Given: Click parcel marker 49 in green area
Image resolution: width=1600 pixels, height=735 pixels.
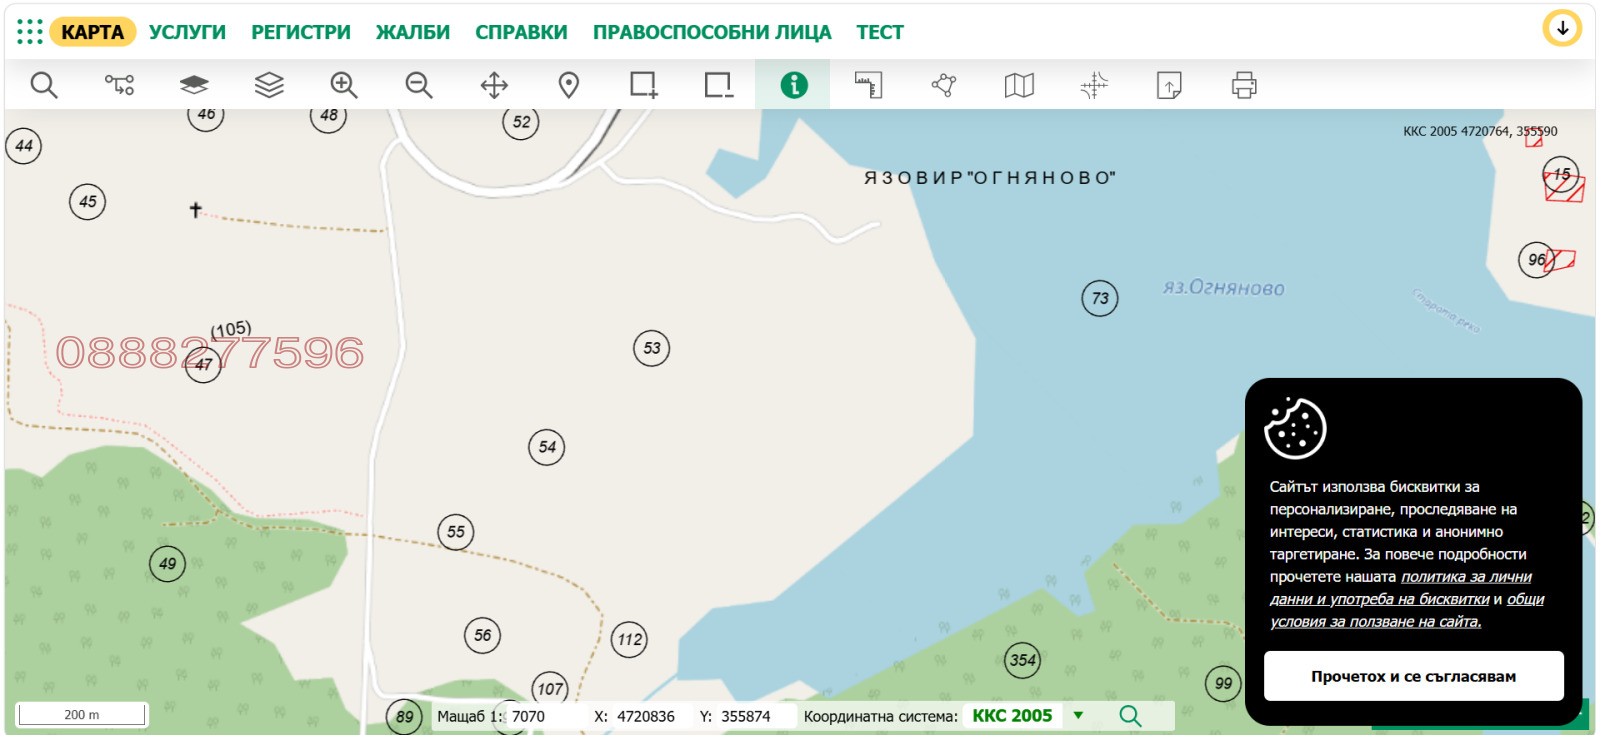Looking at the screenshot, I should [167, 564].
